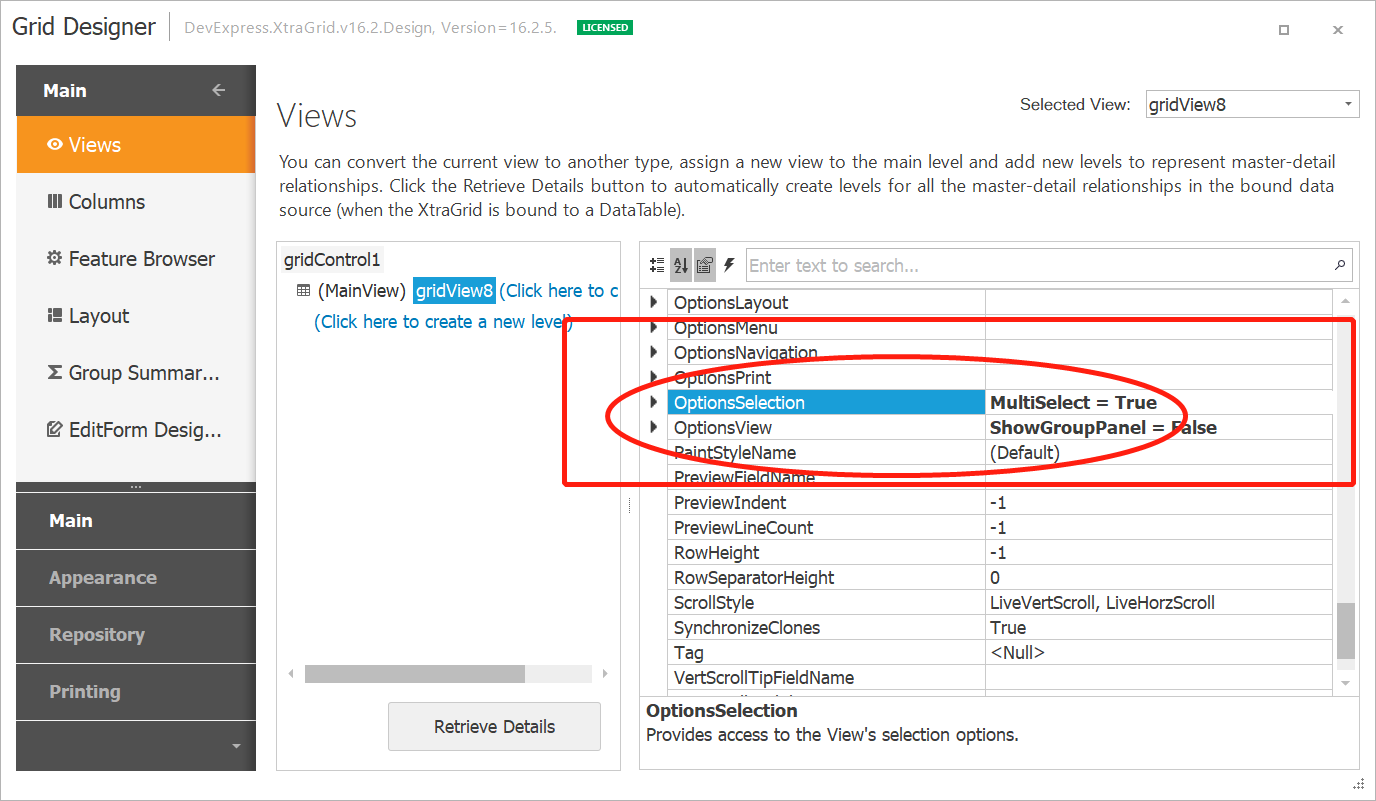1376x801 pixels.
Task: Select the Tag property
Action: tap(688, 652)
